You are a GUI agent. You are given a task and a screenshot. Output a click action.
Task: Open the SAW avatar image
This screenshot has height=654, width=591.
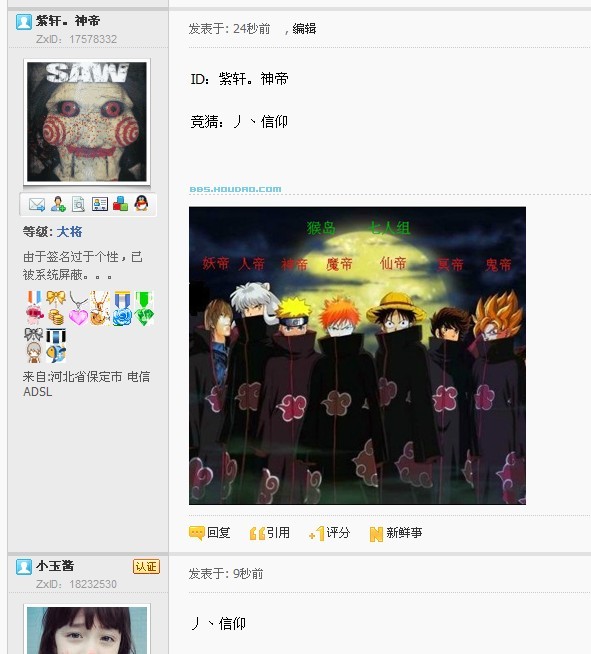pos(87,122)
